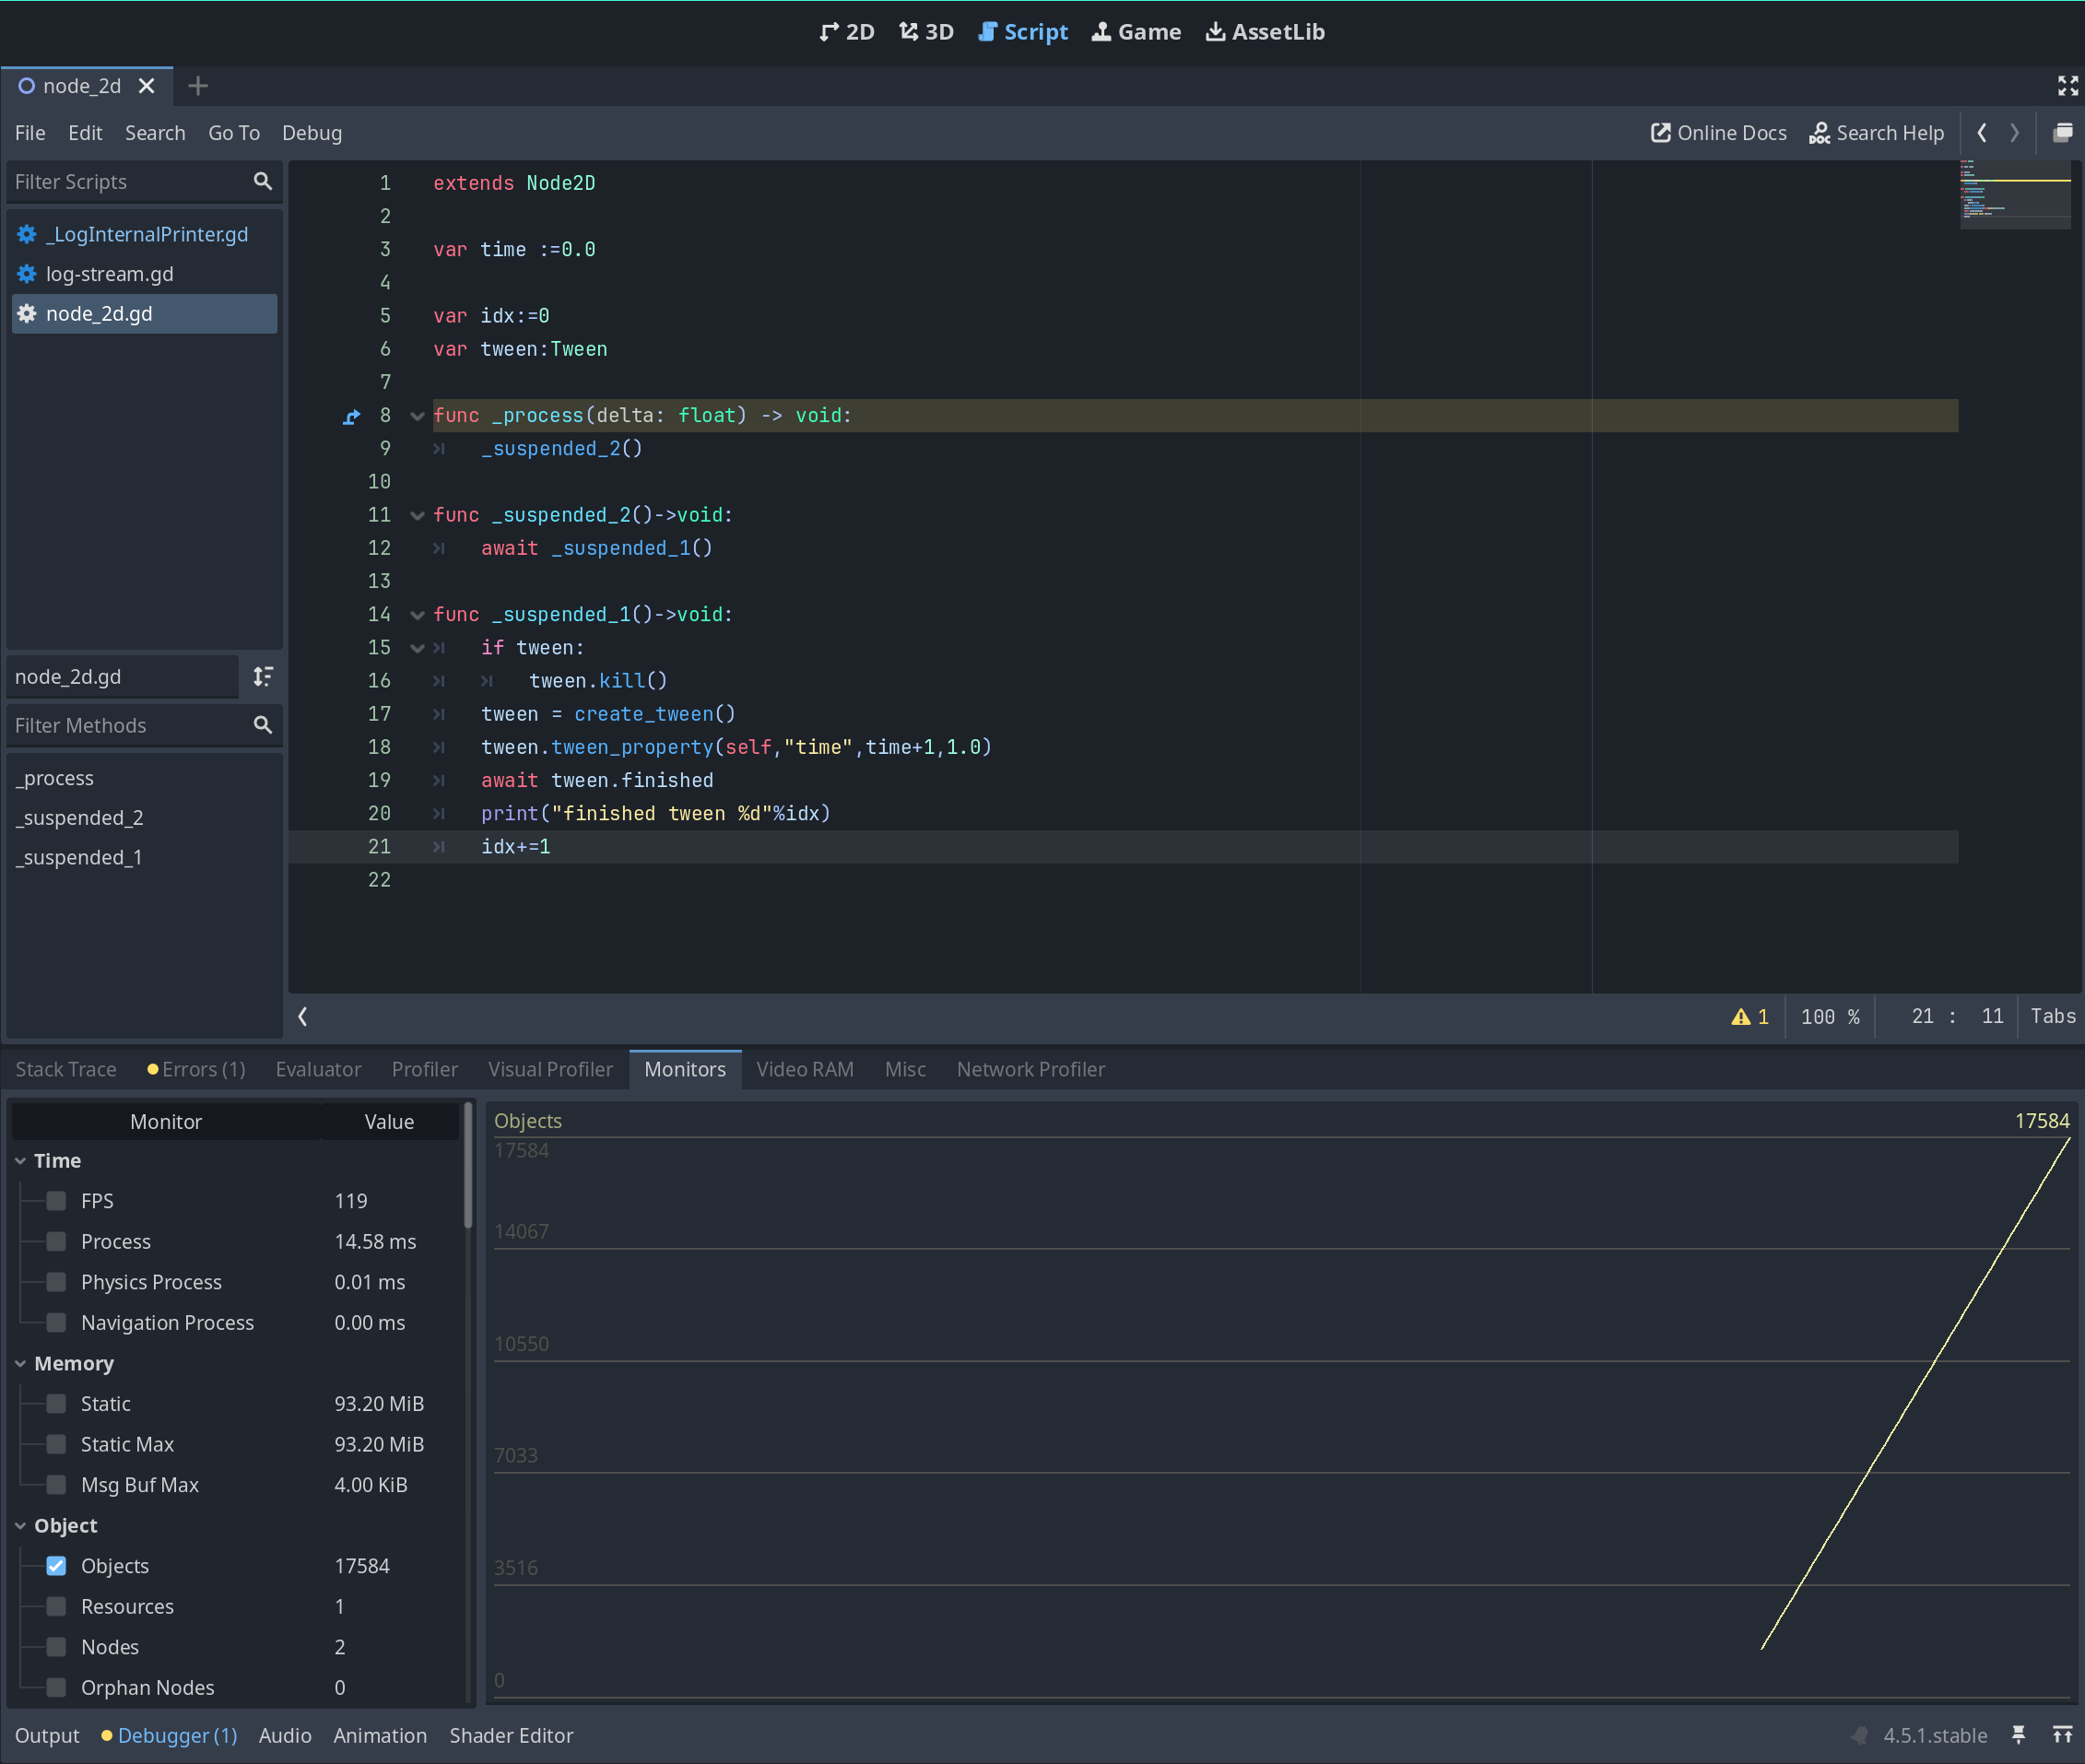The width and height of the screenshot is (2085, 1764).
Task: Collapse the Memory monitor group
Action: 21,1364
